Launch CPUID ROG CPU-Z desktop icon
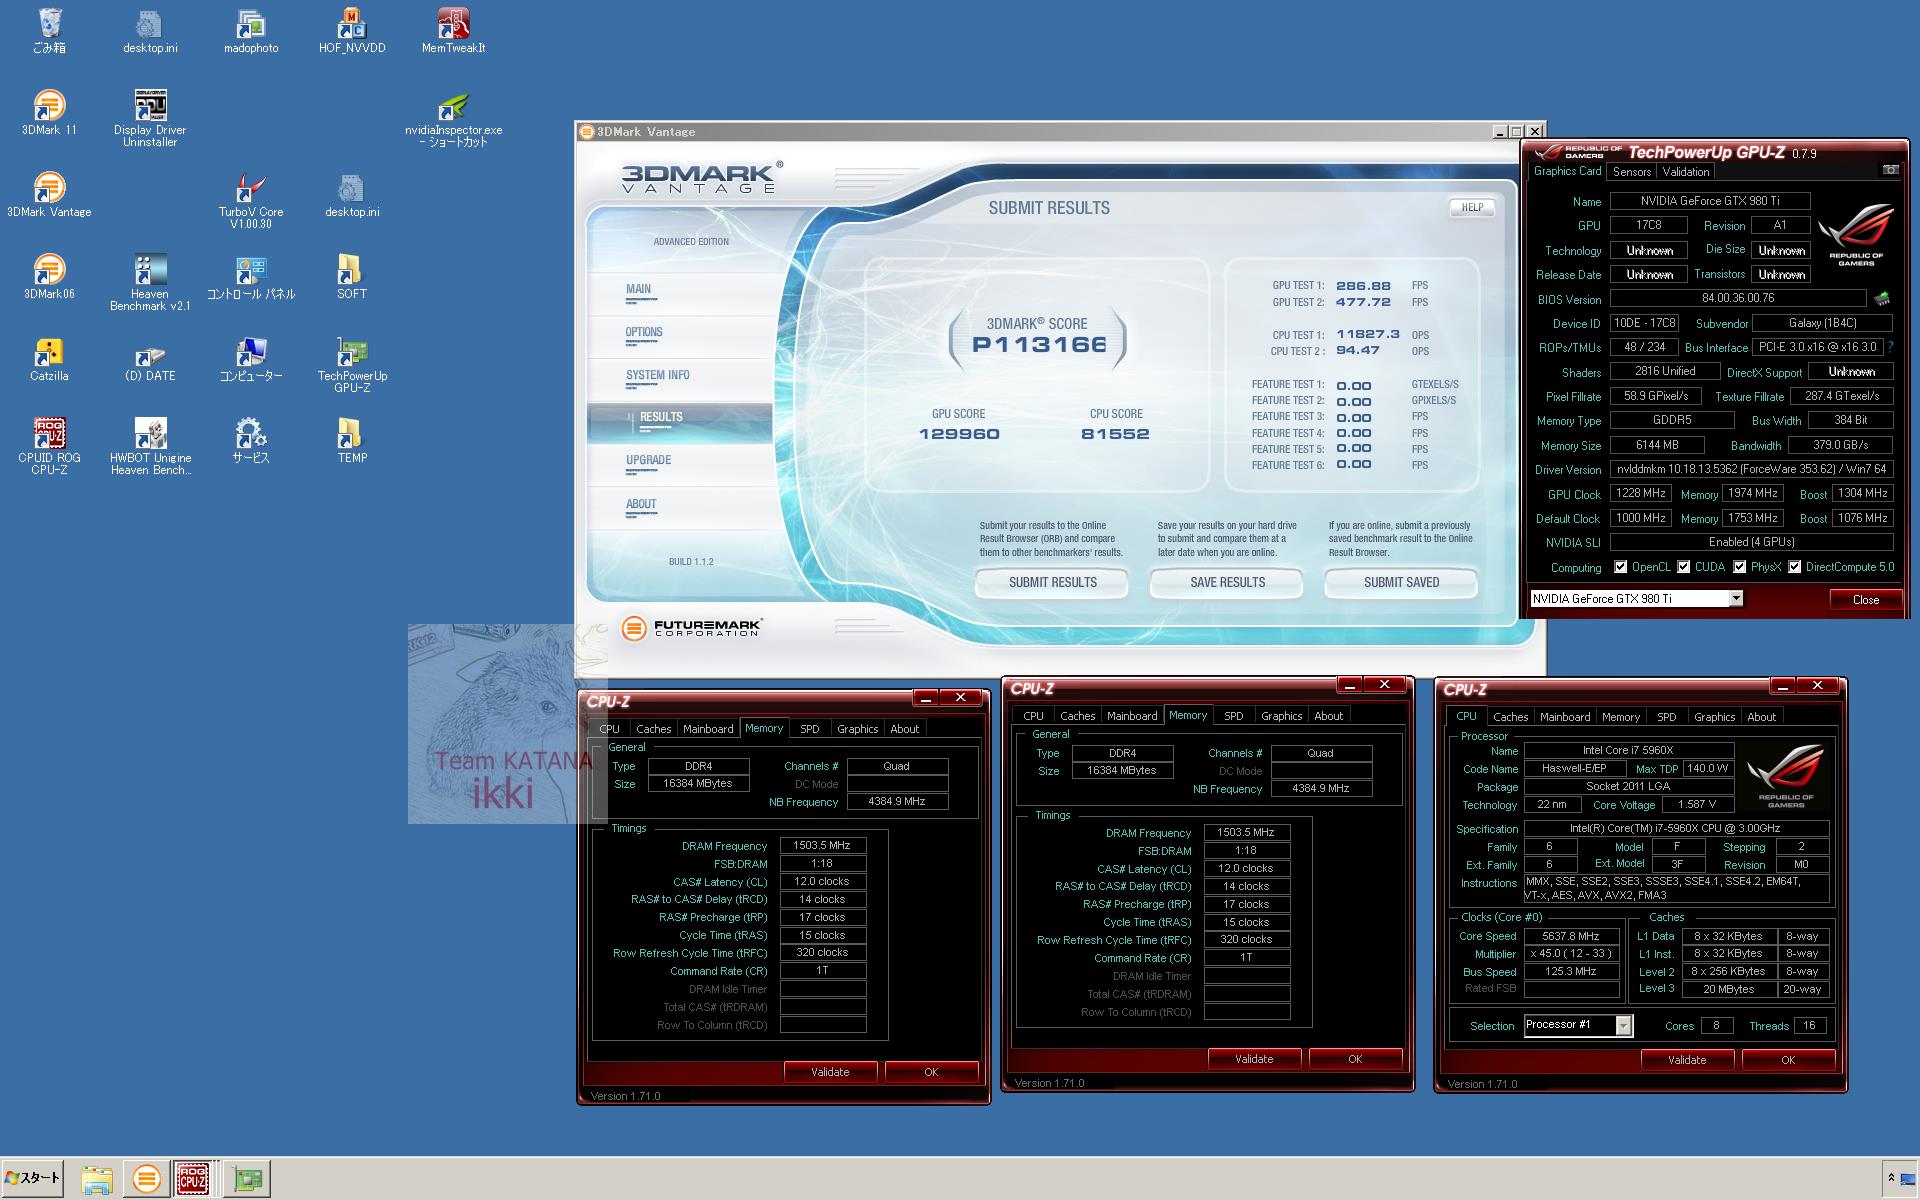Screen dimensions: 1920x1200 pos(49,446)
